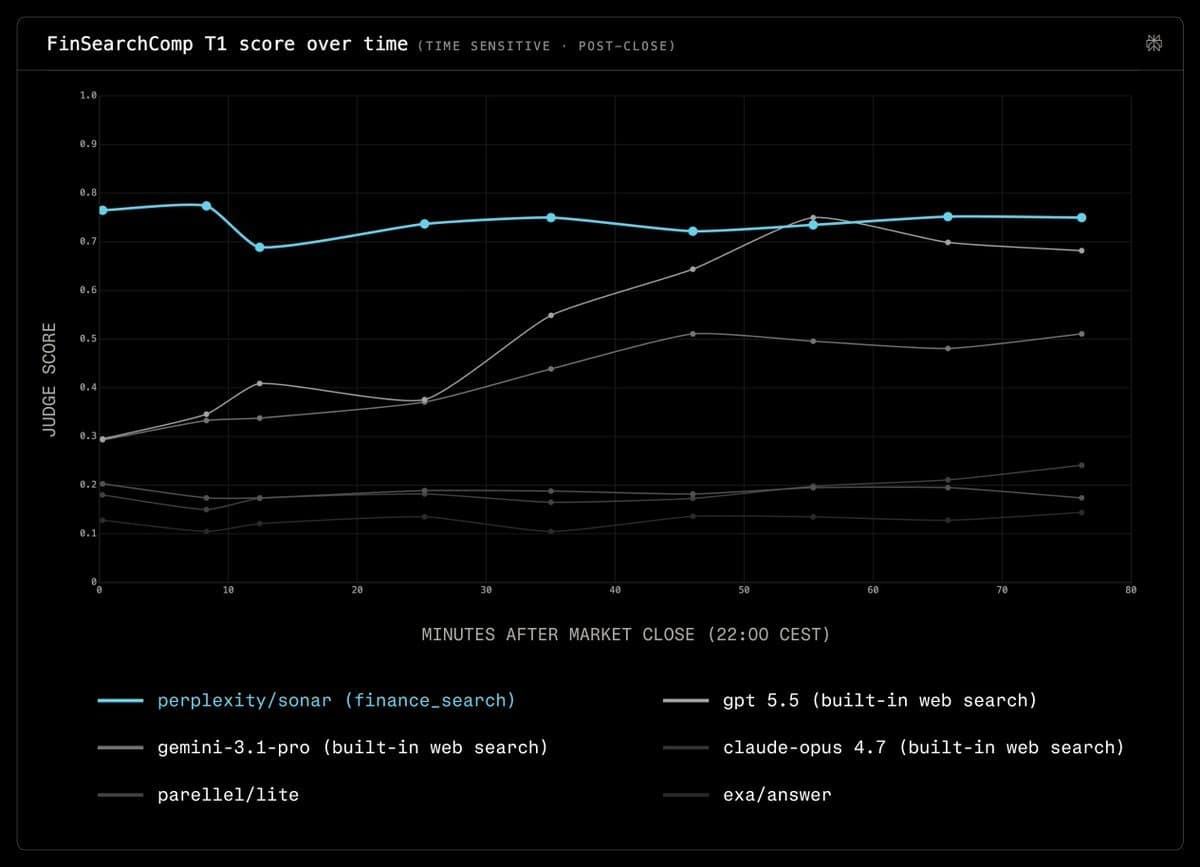Click the gray data point at 0.51 near 46 minutes
The width and height of the screenshot is (1200, 867).
tap(693, 333)
